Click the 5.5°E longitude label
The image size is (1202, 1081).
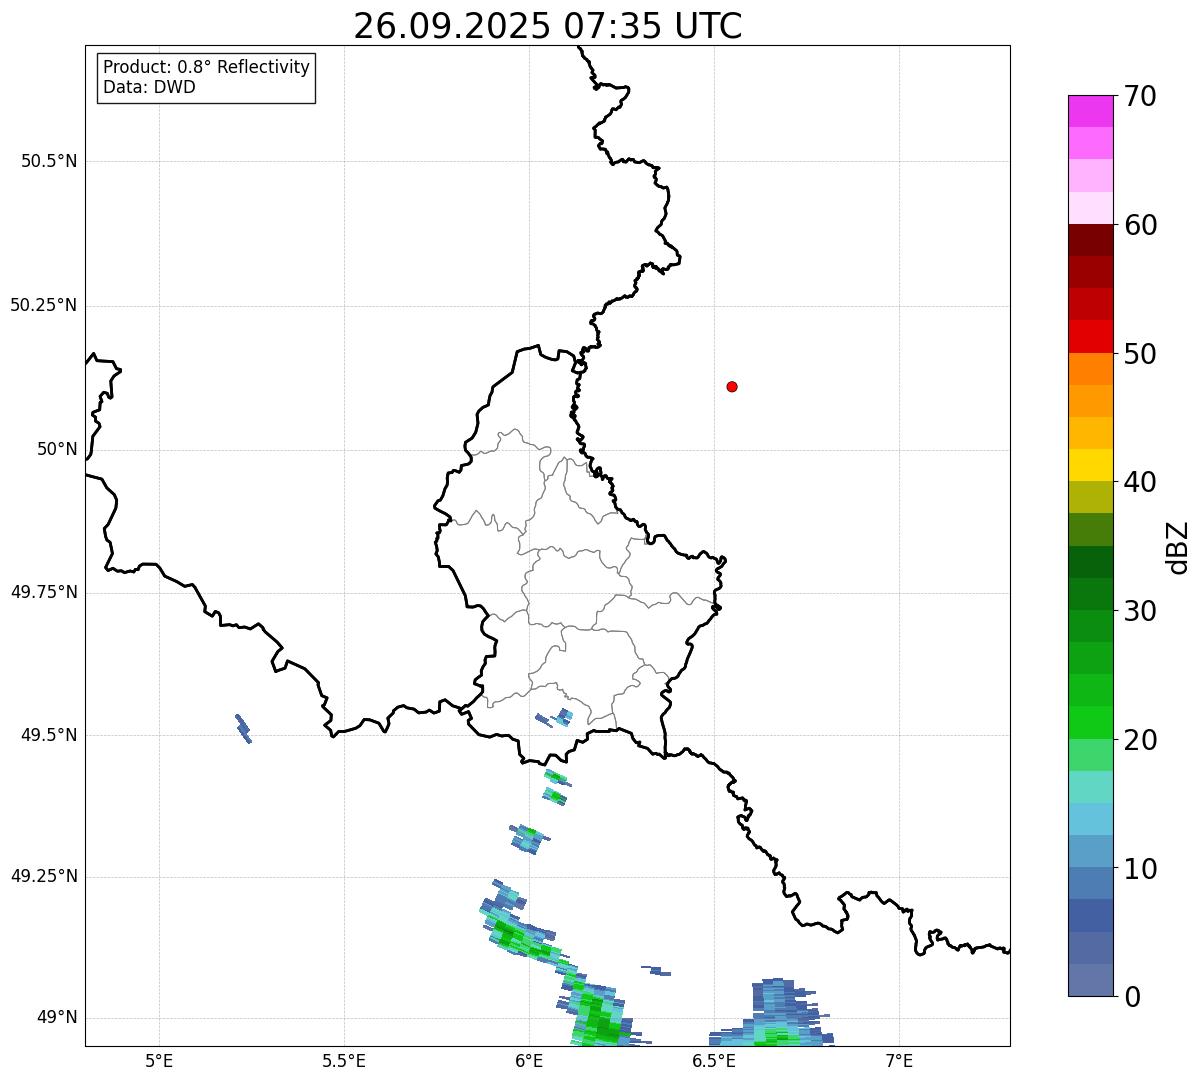coord(344,1061)
